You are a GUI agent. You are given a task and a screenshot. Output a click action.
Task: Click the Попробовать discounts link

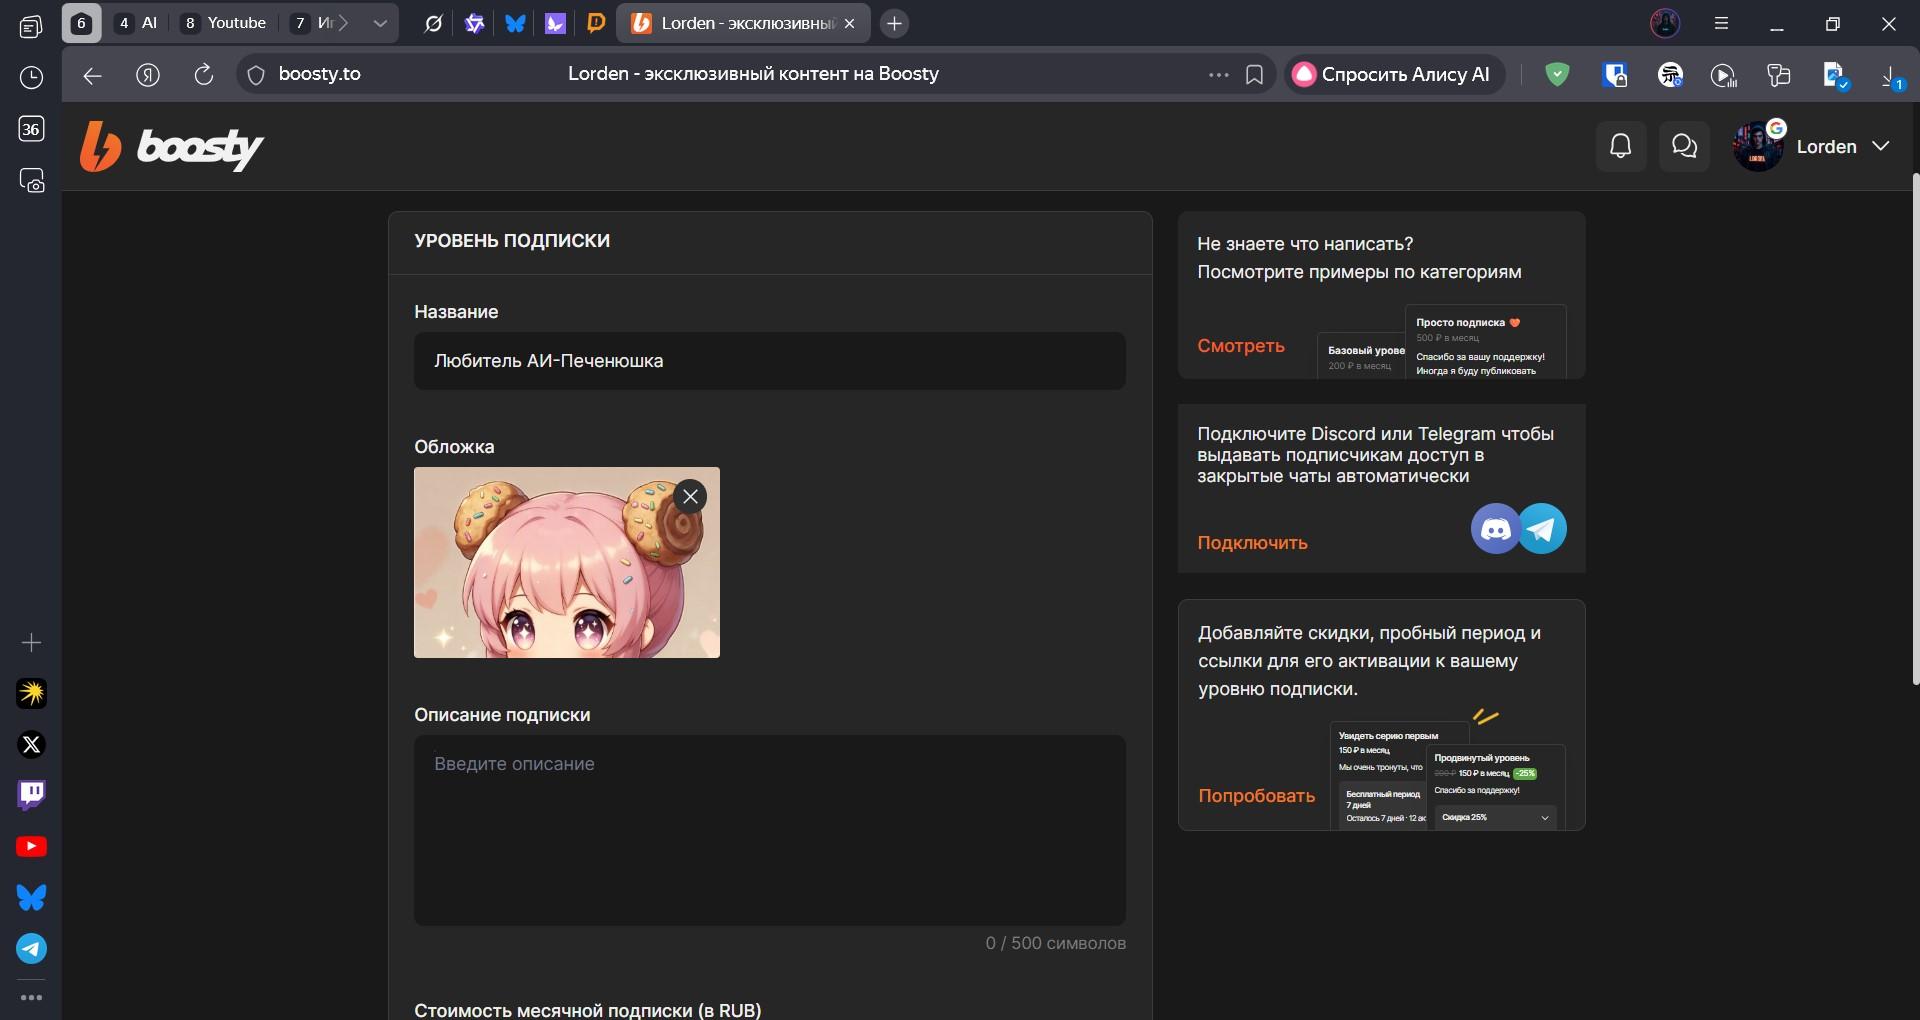pos(1256,796)
